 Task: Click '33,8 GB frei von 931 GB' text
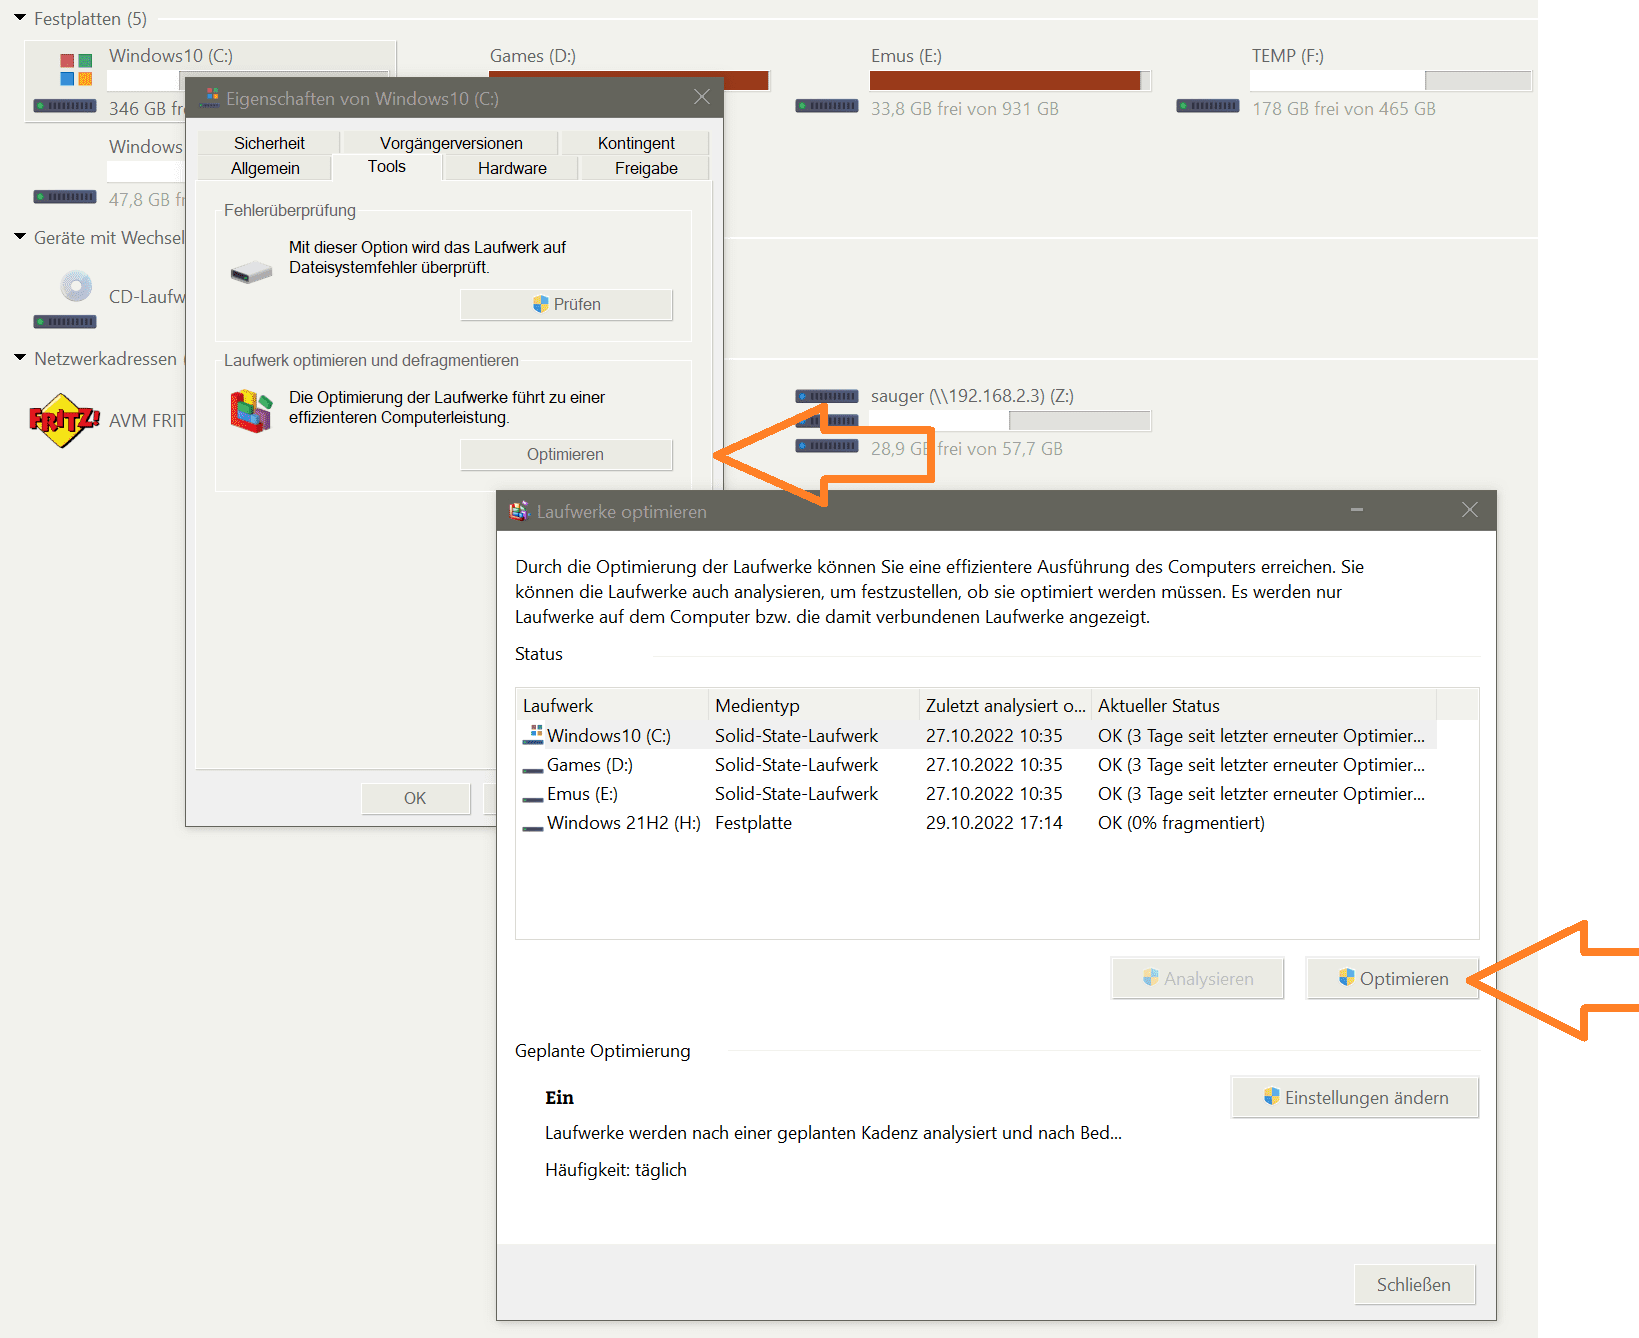(964, 108)
